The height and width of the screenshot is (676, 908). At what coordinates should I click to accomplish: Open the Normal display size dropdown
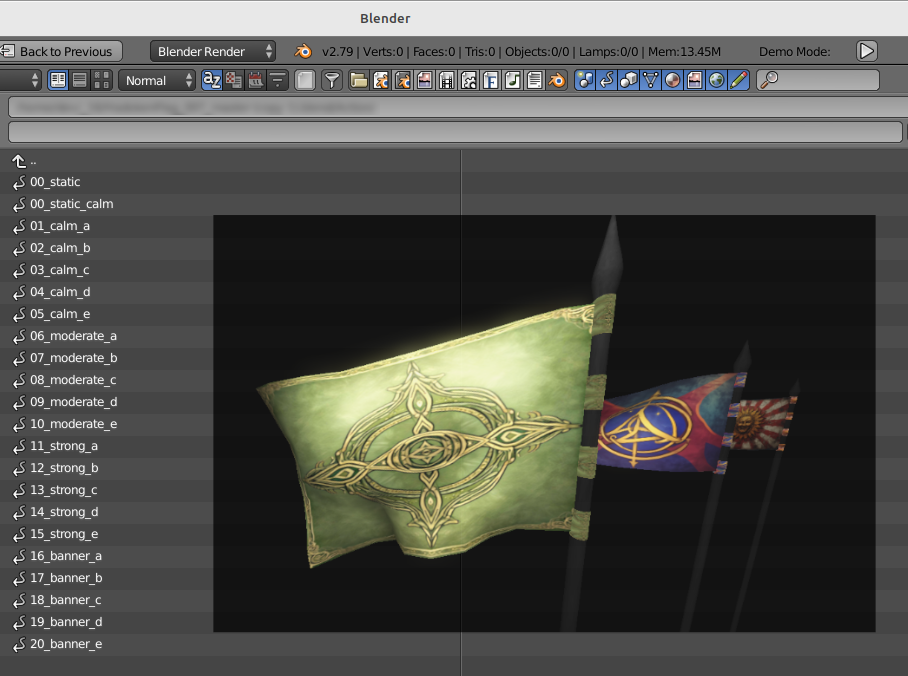156,80
